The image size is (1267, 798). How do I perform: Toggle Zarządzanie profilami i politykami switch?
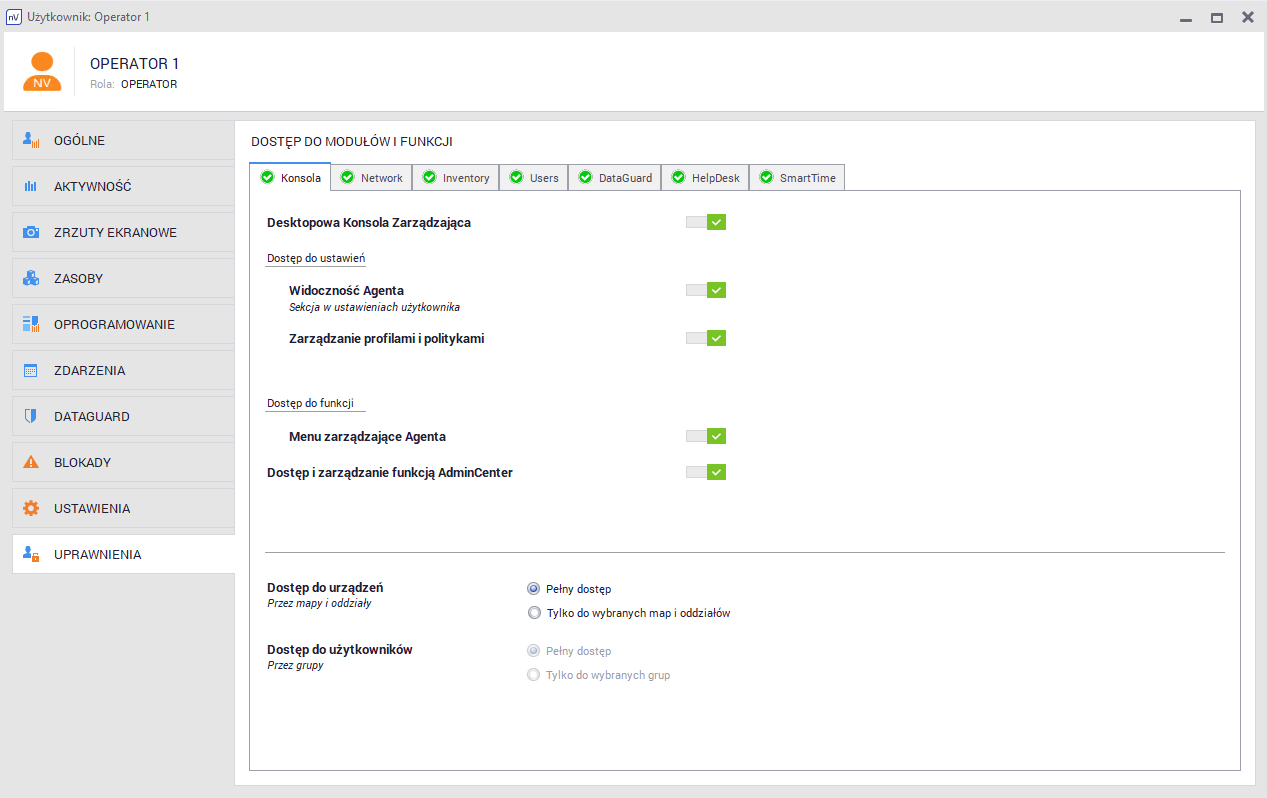[x=706, y=338]
